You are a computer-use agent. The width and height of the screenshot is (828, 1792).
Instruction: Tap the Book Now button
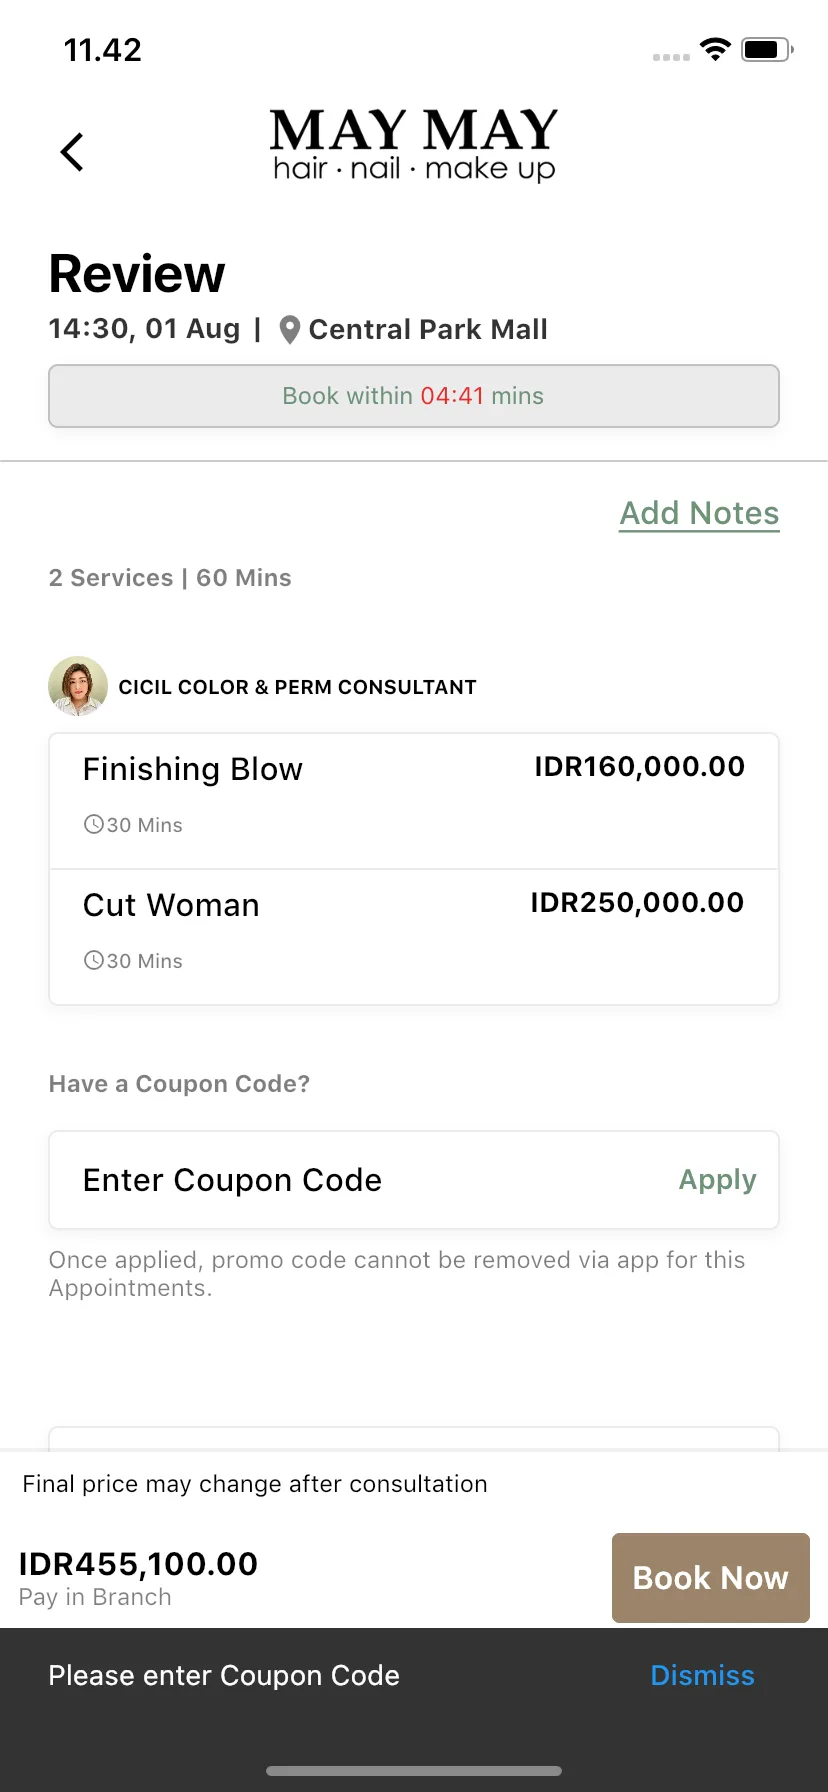[711, 1578]
